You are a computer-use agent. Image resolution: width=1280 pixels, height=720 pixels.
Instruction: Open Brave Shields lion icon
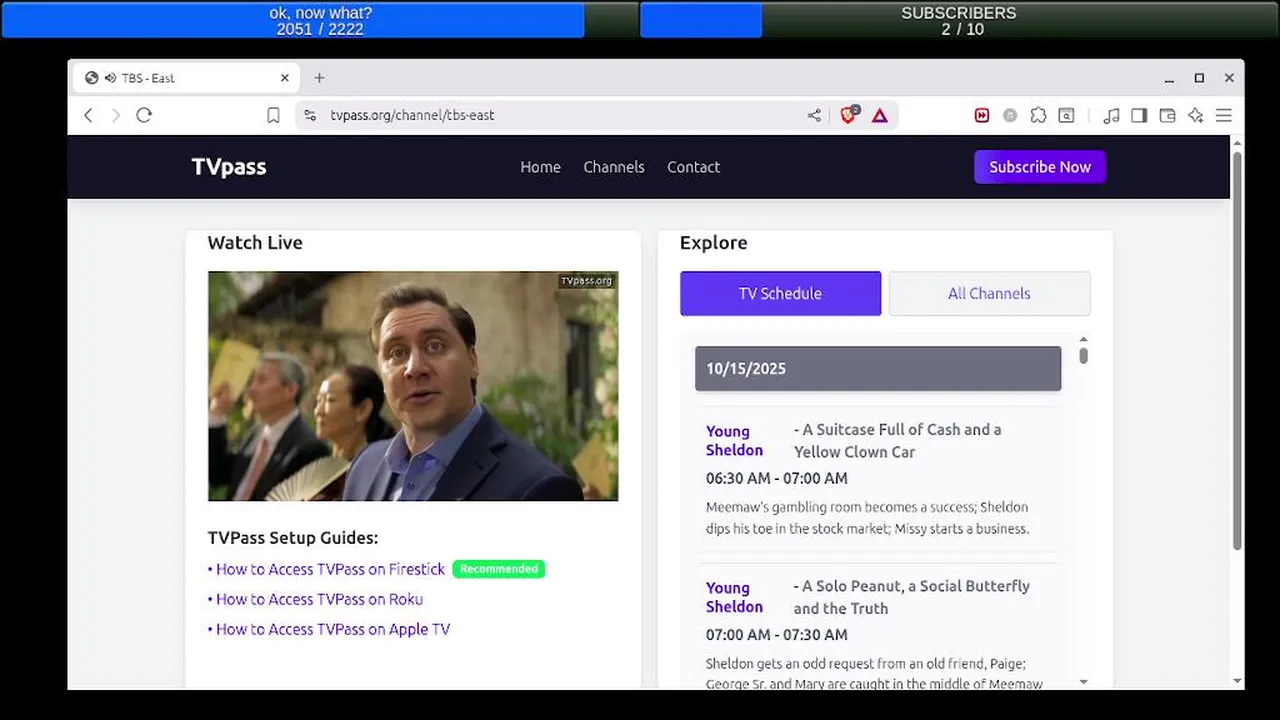pos(849,115)
